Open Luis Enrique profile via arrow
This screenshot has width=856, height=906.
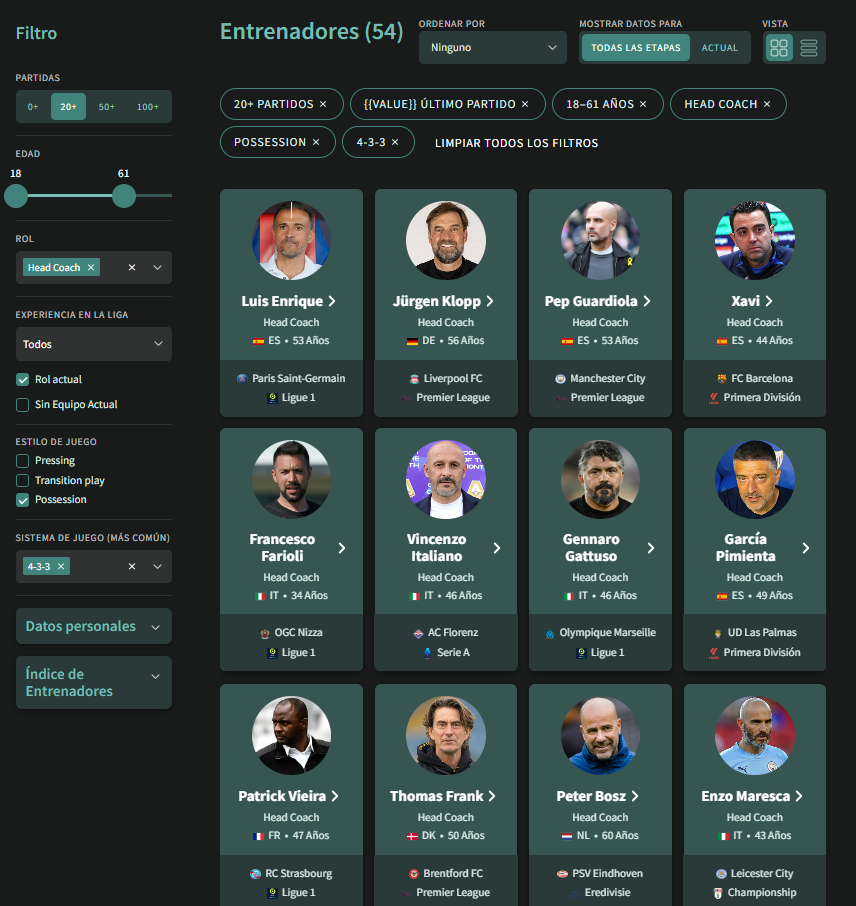332,301
